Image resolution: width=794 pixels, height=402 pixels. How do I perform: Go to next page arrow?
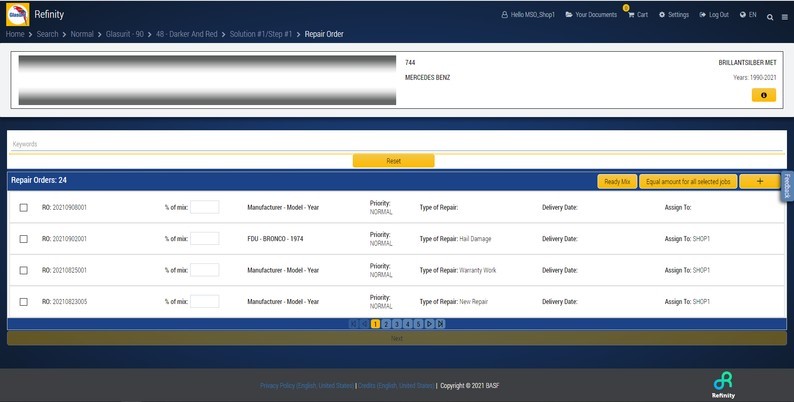point(429,324)
